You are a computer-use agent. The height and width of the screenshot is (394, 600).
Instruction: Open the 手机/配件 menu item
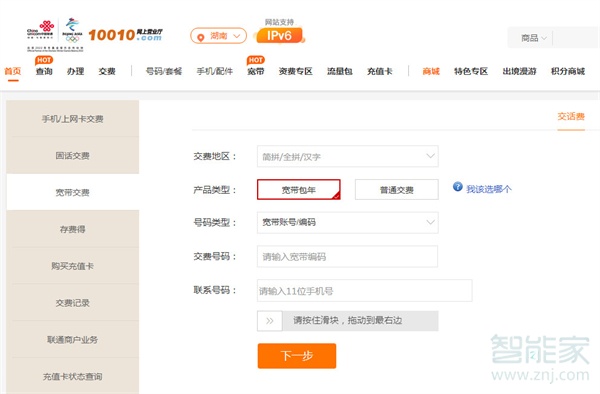click(215, 71)
